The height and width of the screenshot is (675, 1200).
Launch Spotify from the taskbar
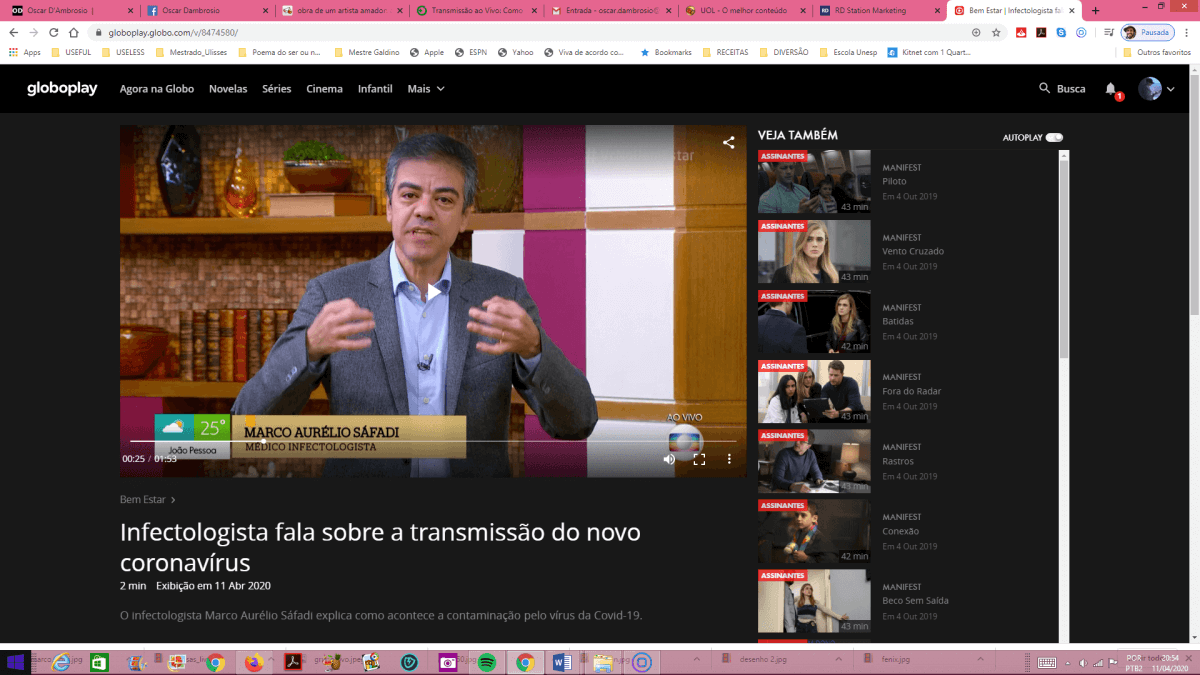point(486,662)
